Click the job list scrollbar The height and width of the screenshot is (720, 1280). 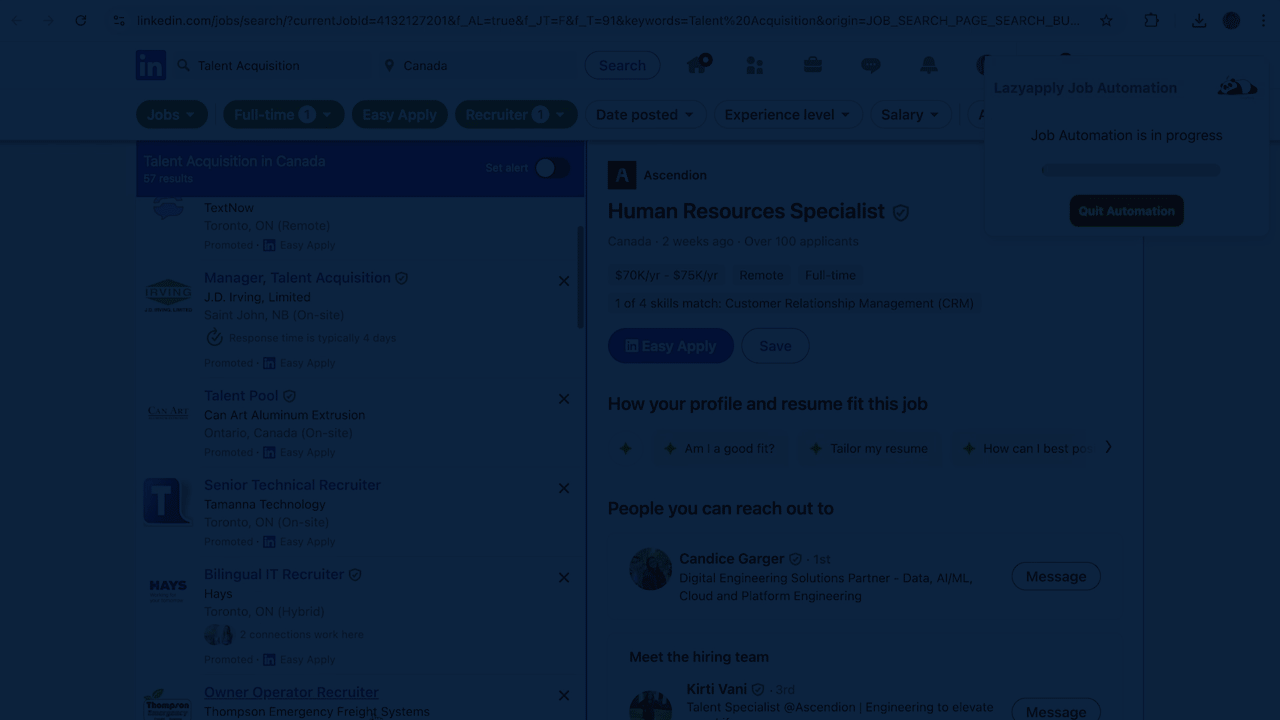[x=580, y=277]
